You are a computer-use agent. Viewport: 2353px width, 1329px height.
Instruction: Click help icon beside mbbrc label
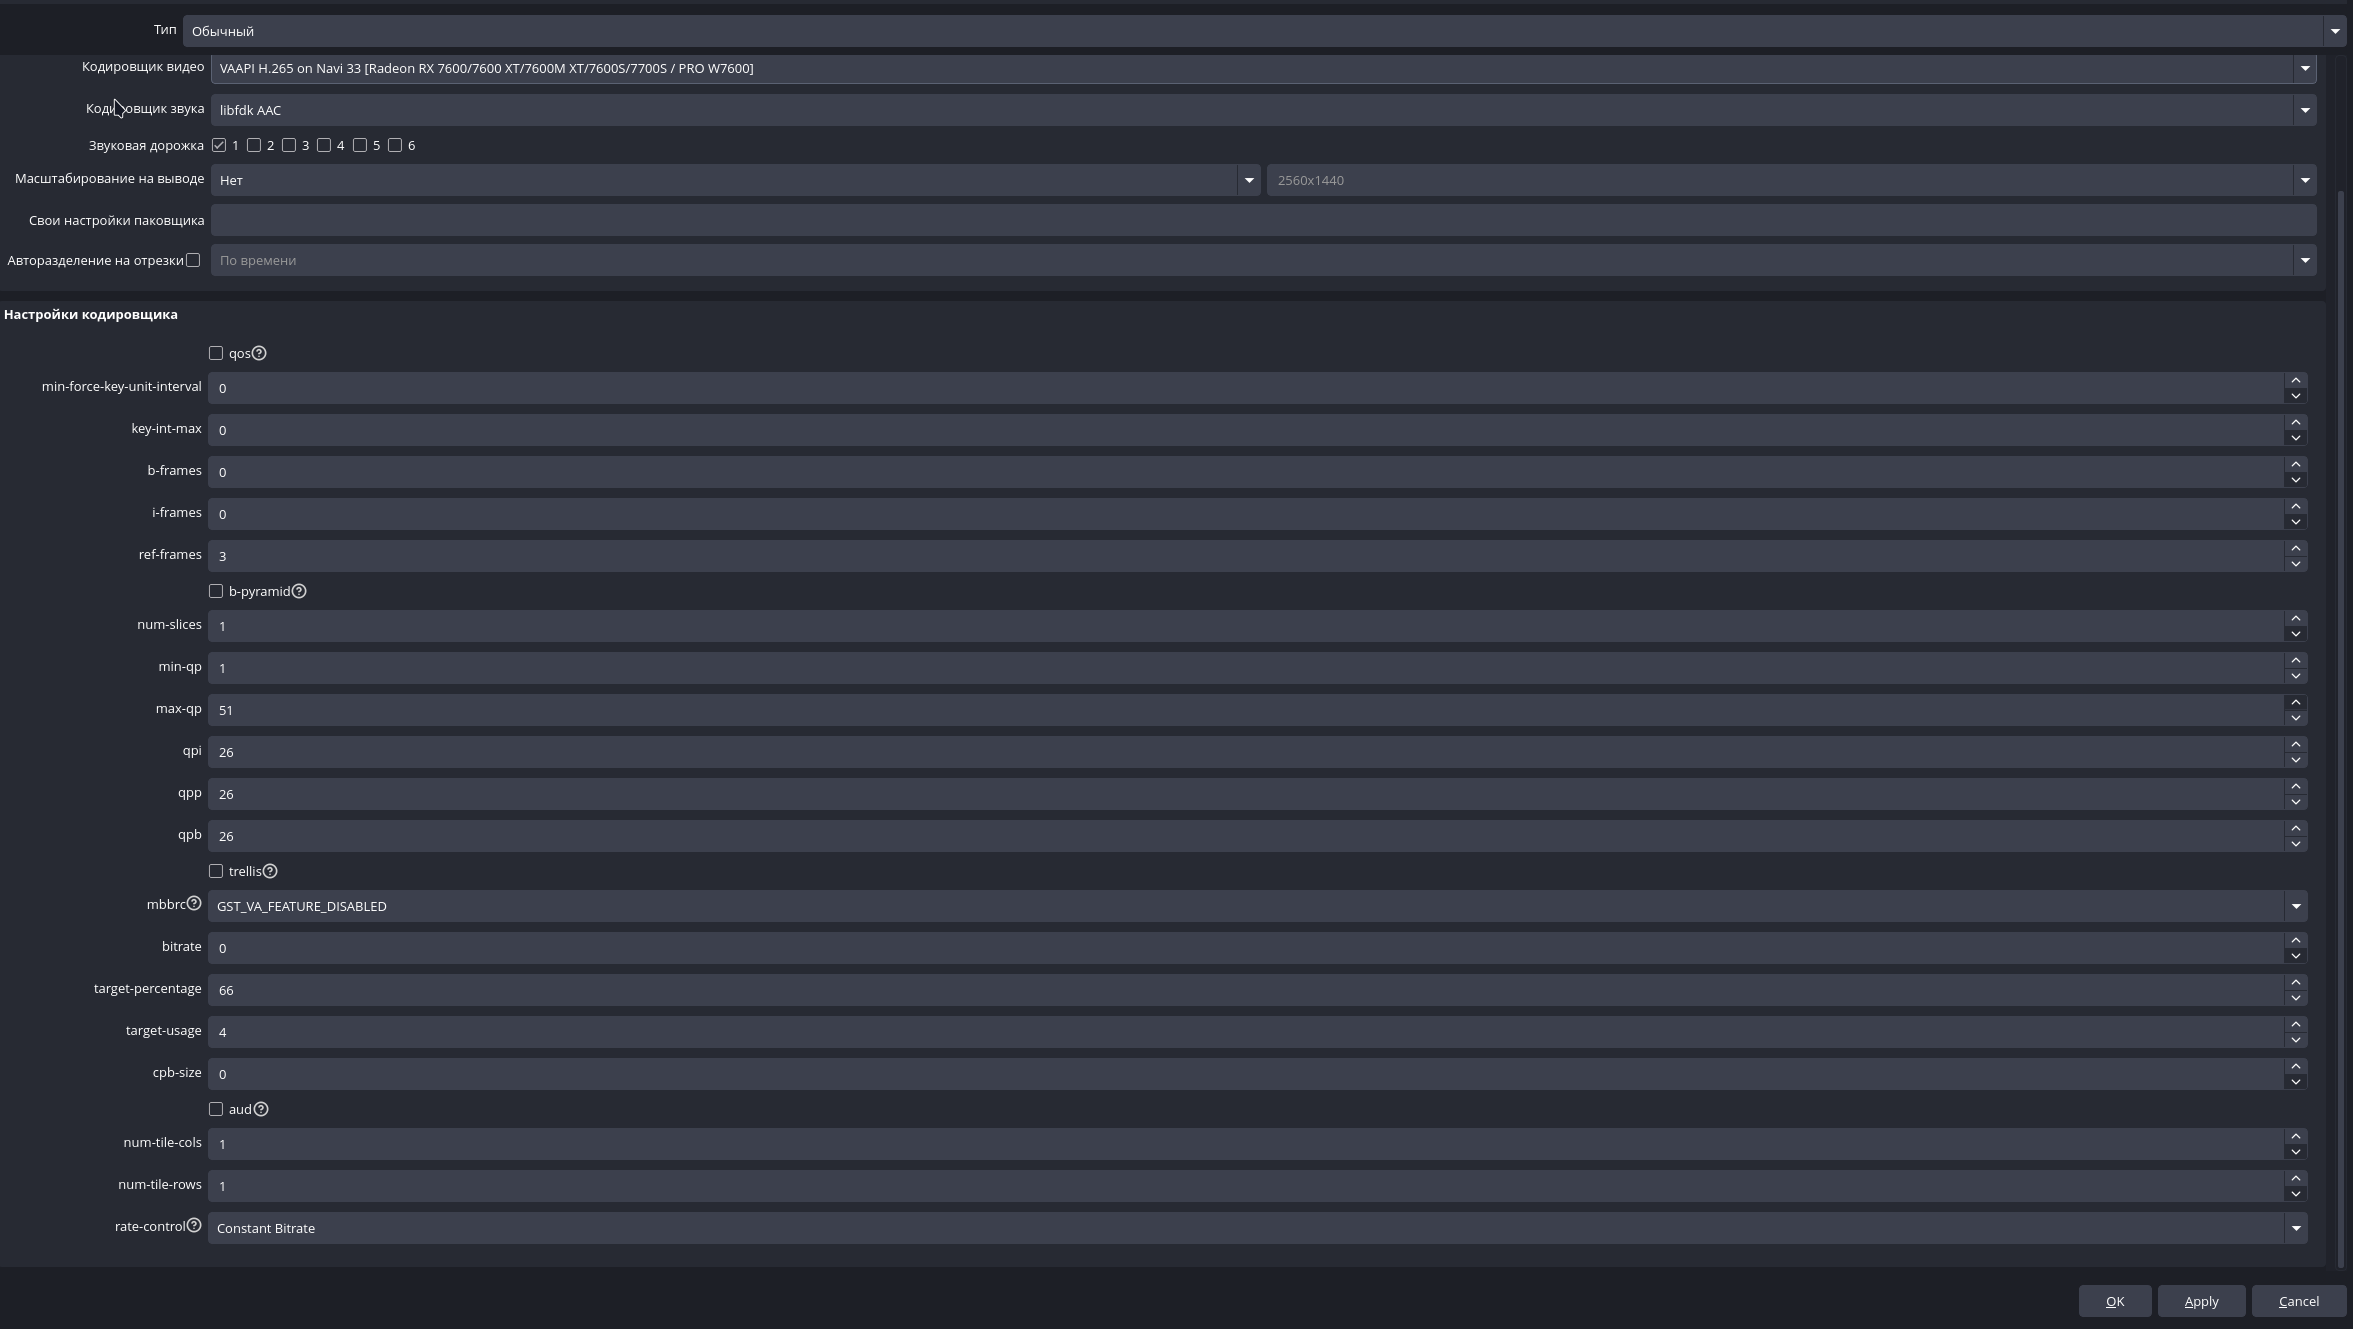194,903
